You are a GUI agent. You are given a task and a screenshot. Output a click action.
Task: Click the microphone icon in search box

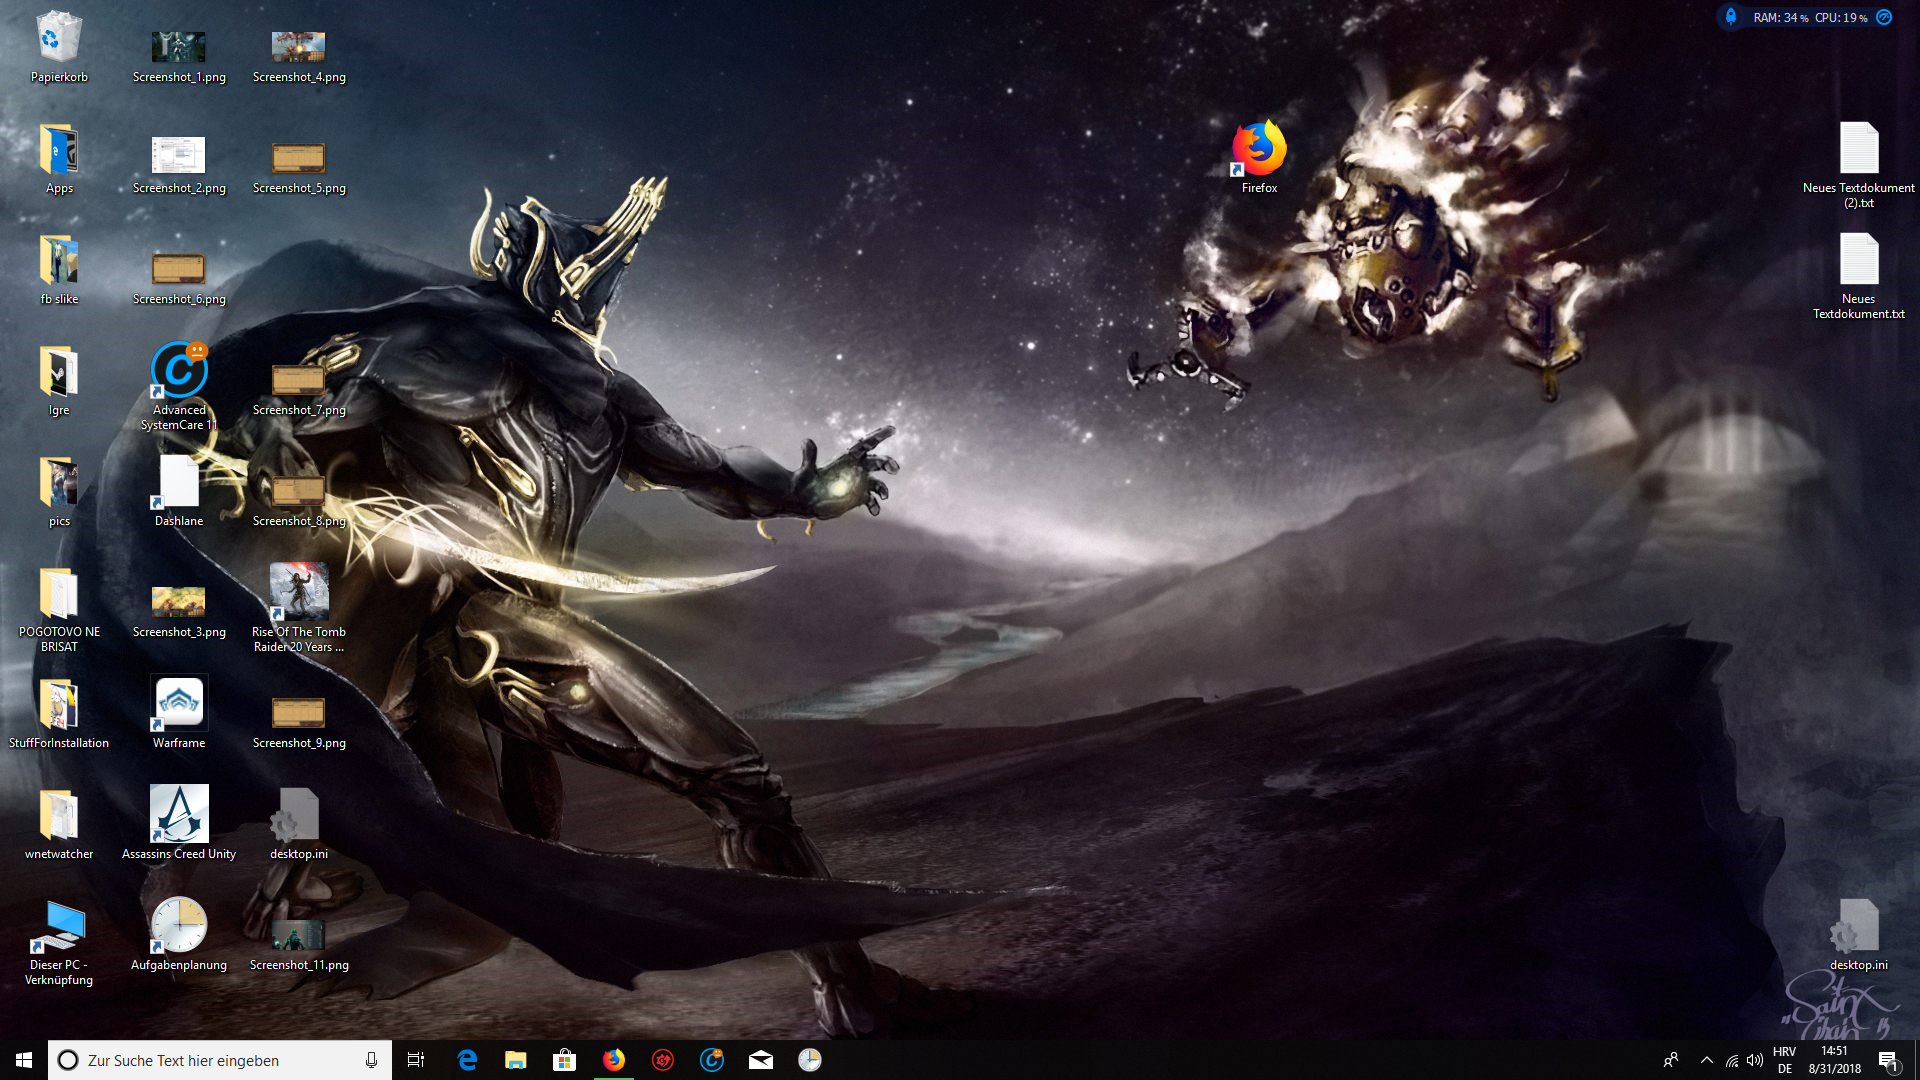(371, 1060)
